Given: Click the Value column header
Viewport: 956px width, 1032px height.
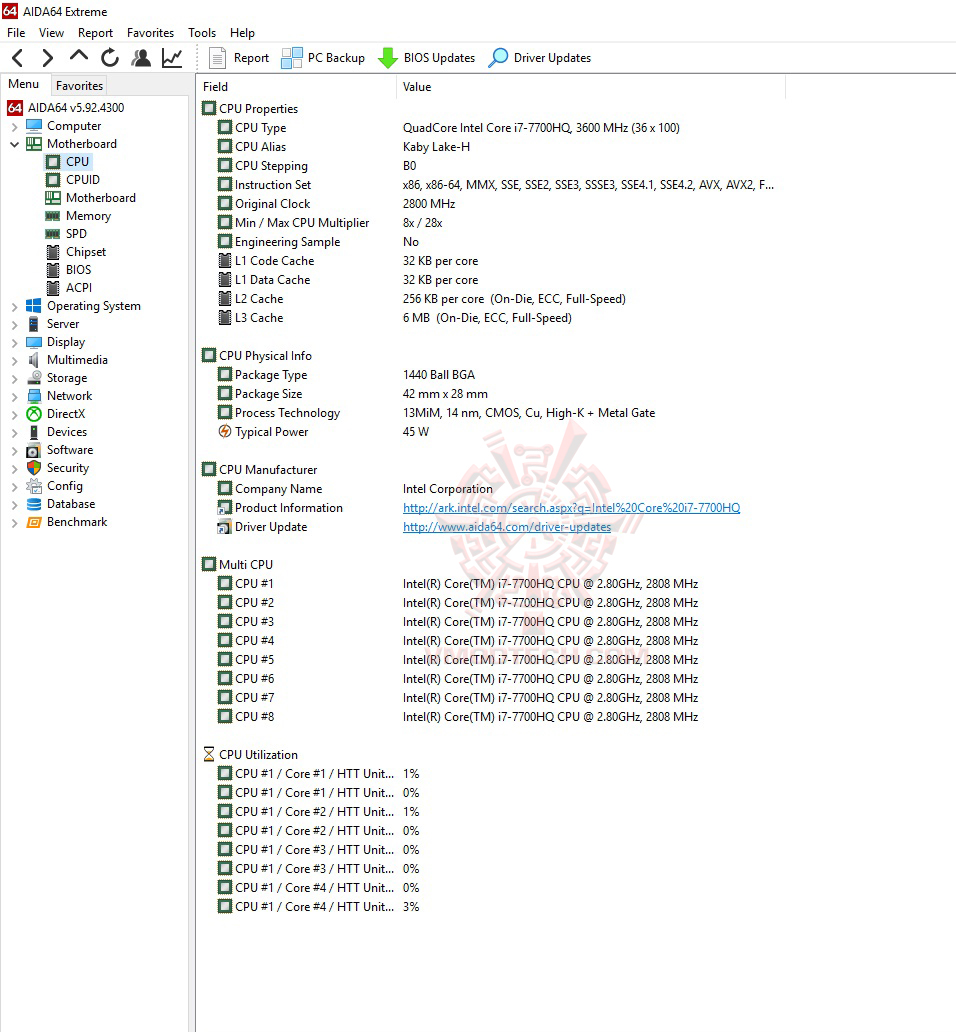Looking at the screenshot, I should click(x=591, y=87).
